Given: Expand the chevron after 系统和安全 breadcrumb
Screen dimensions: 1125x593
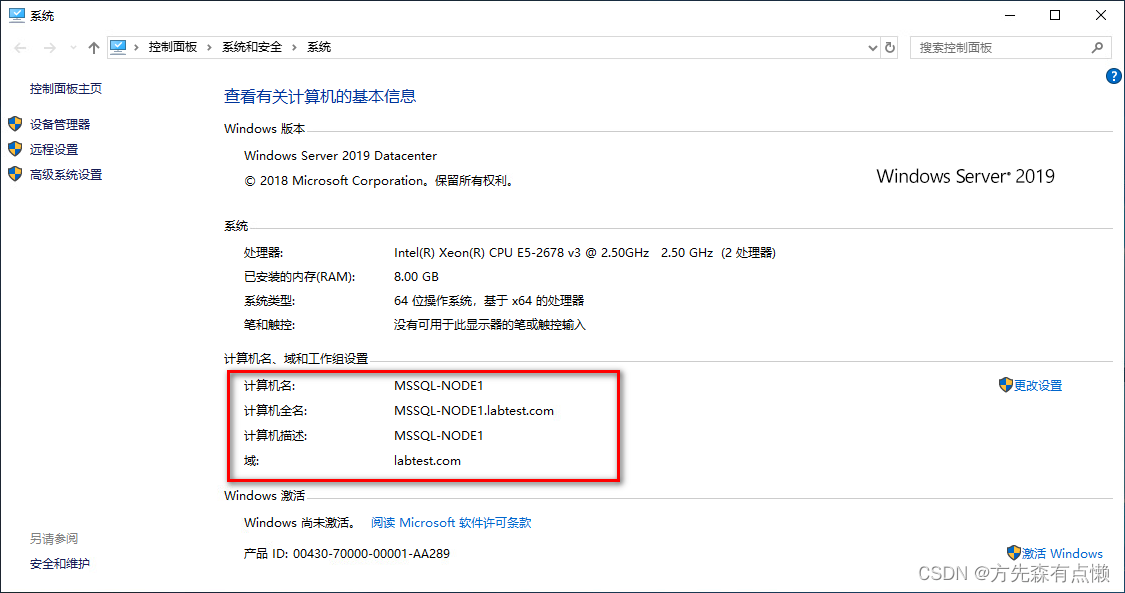Looking at the screenshot, I should click(294, 47).
